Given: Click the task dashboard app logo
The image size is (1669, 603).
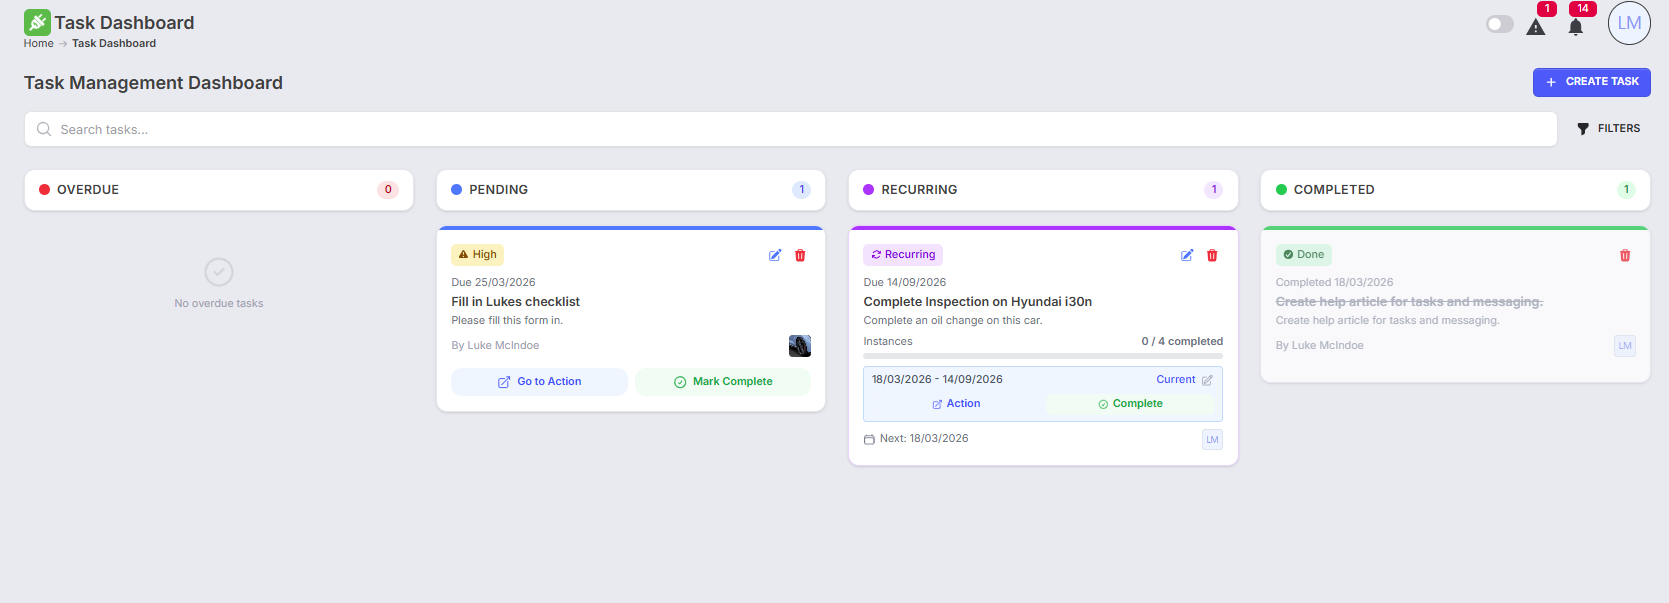Looking at the screenshot, I should point(37,23).
